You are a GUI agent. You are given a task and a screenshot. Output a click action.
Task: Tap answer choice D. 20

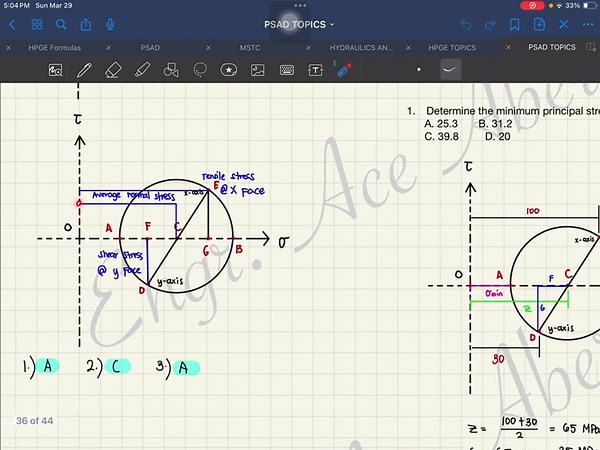(x=498, y=136)
